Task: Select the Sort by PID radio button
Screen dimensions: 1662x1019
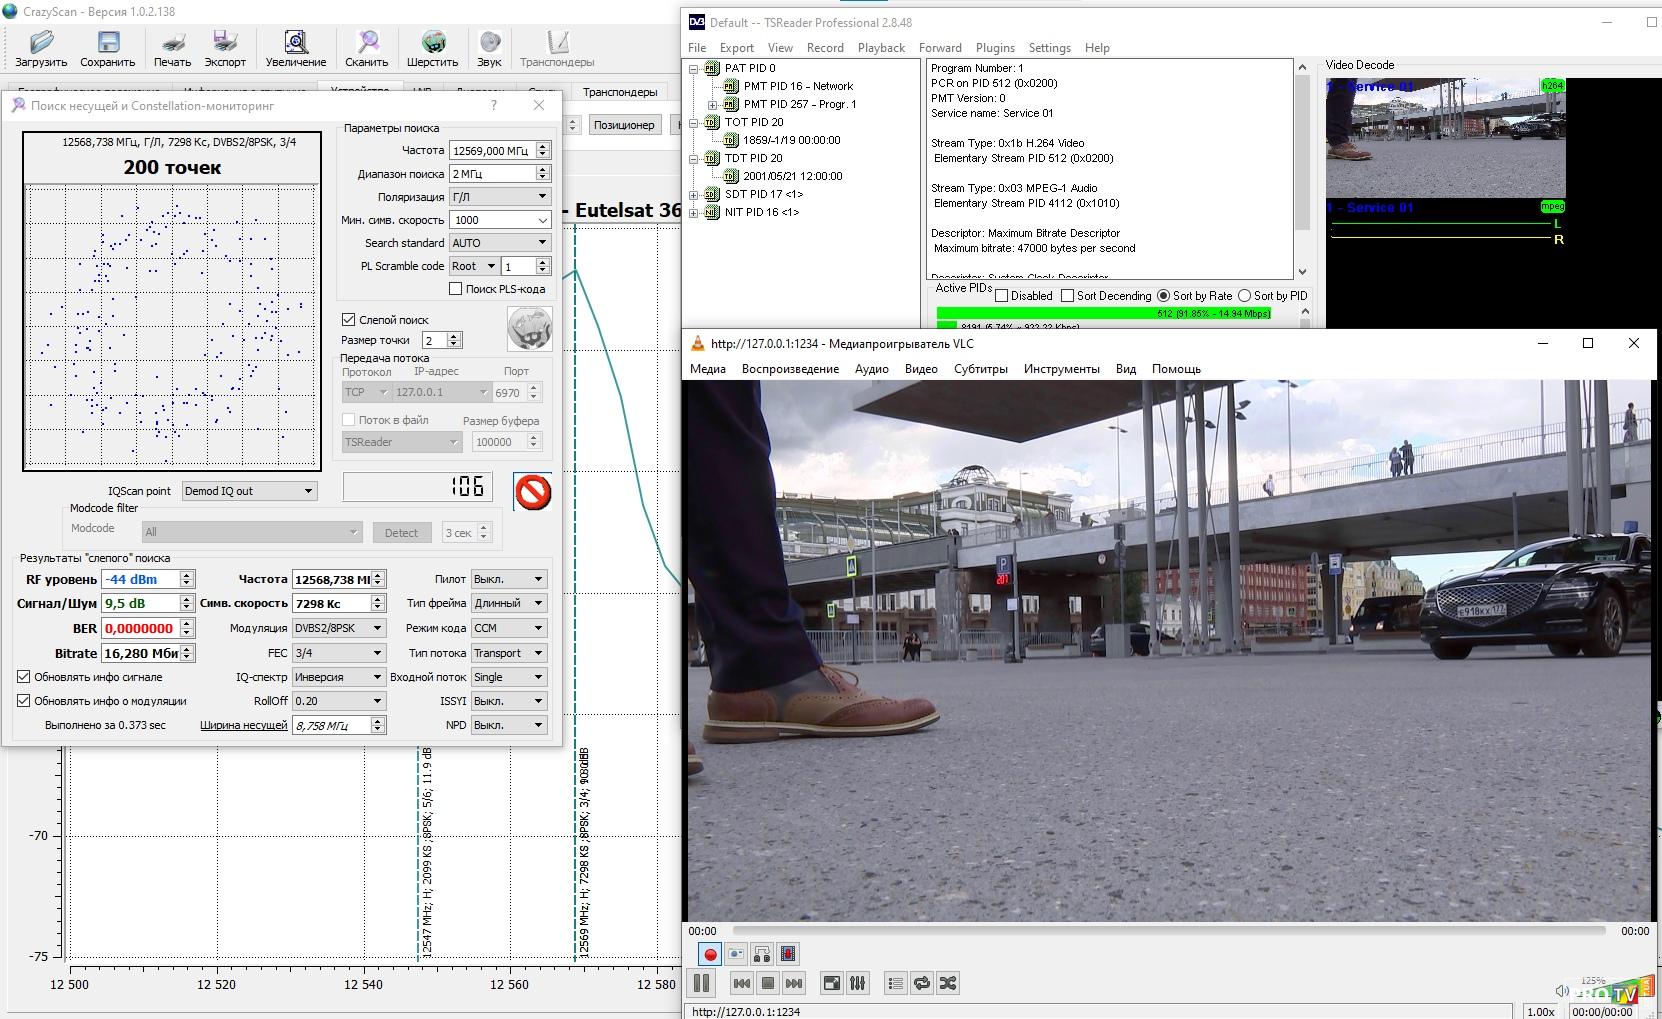Action: click(1245, 296)
